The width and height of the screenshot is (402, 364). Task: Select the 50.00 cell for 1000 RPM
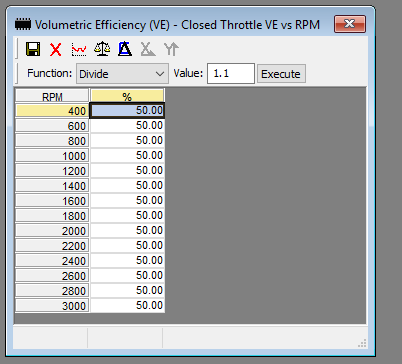(x=127, y=156)
